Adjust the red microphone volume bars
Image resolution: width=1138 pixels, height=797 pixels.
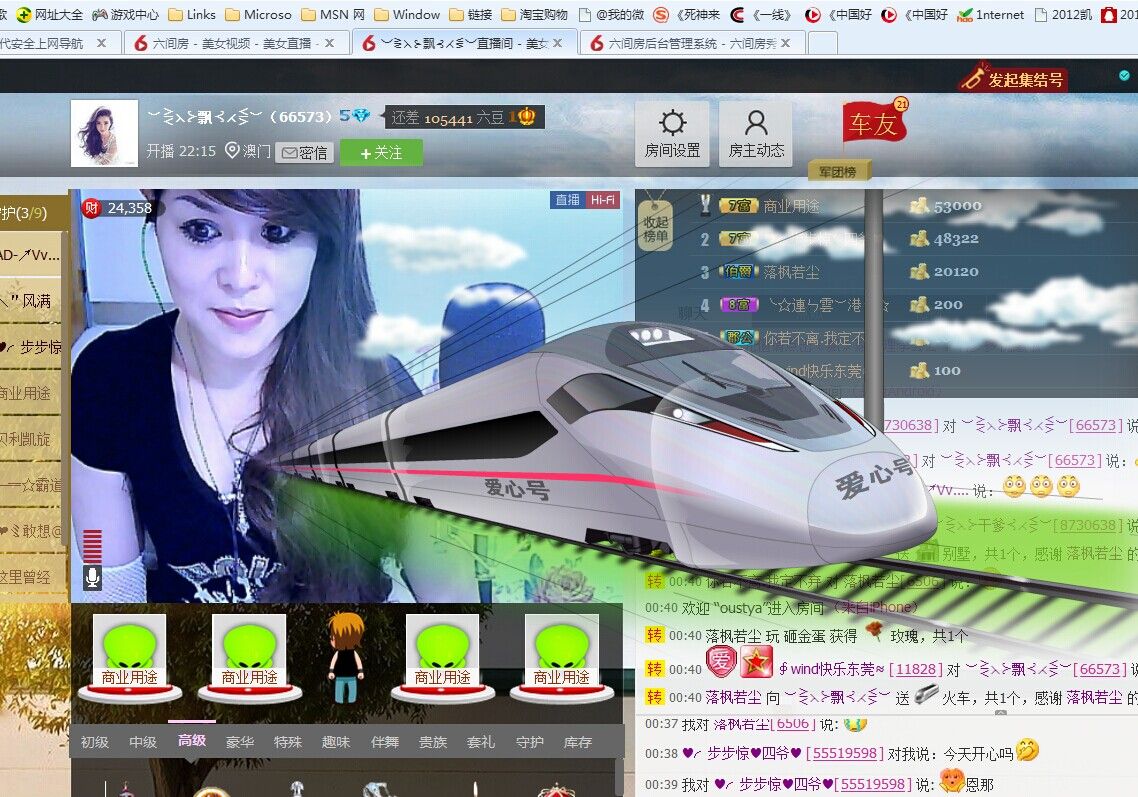click(x=92, y=547)
